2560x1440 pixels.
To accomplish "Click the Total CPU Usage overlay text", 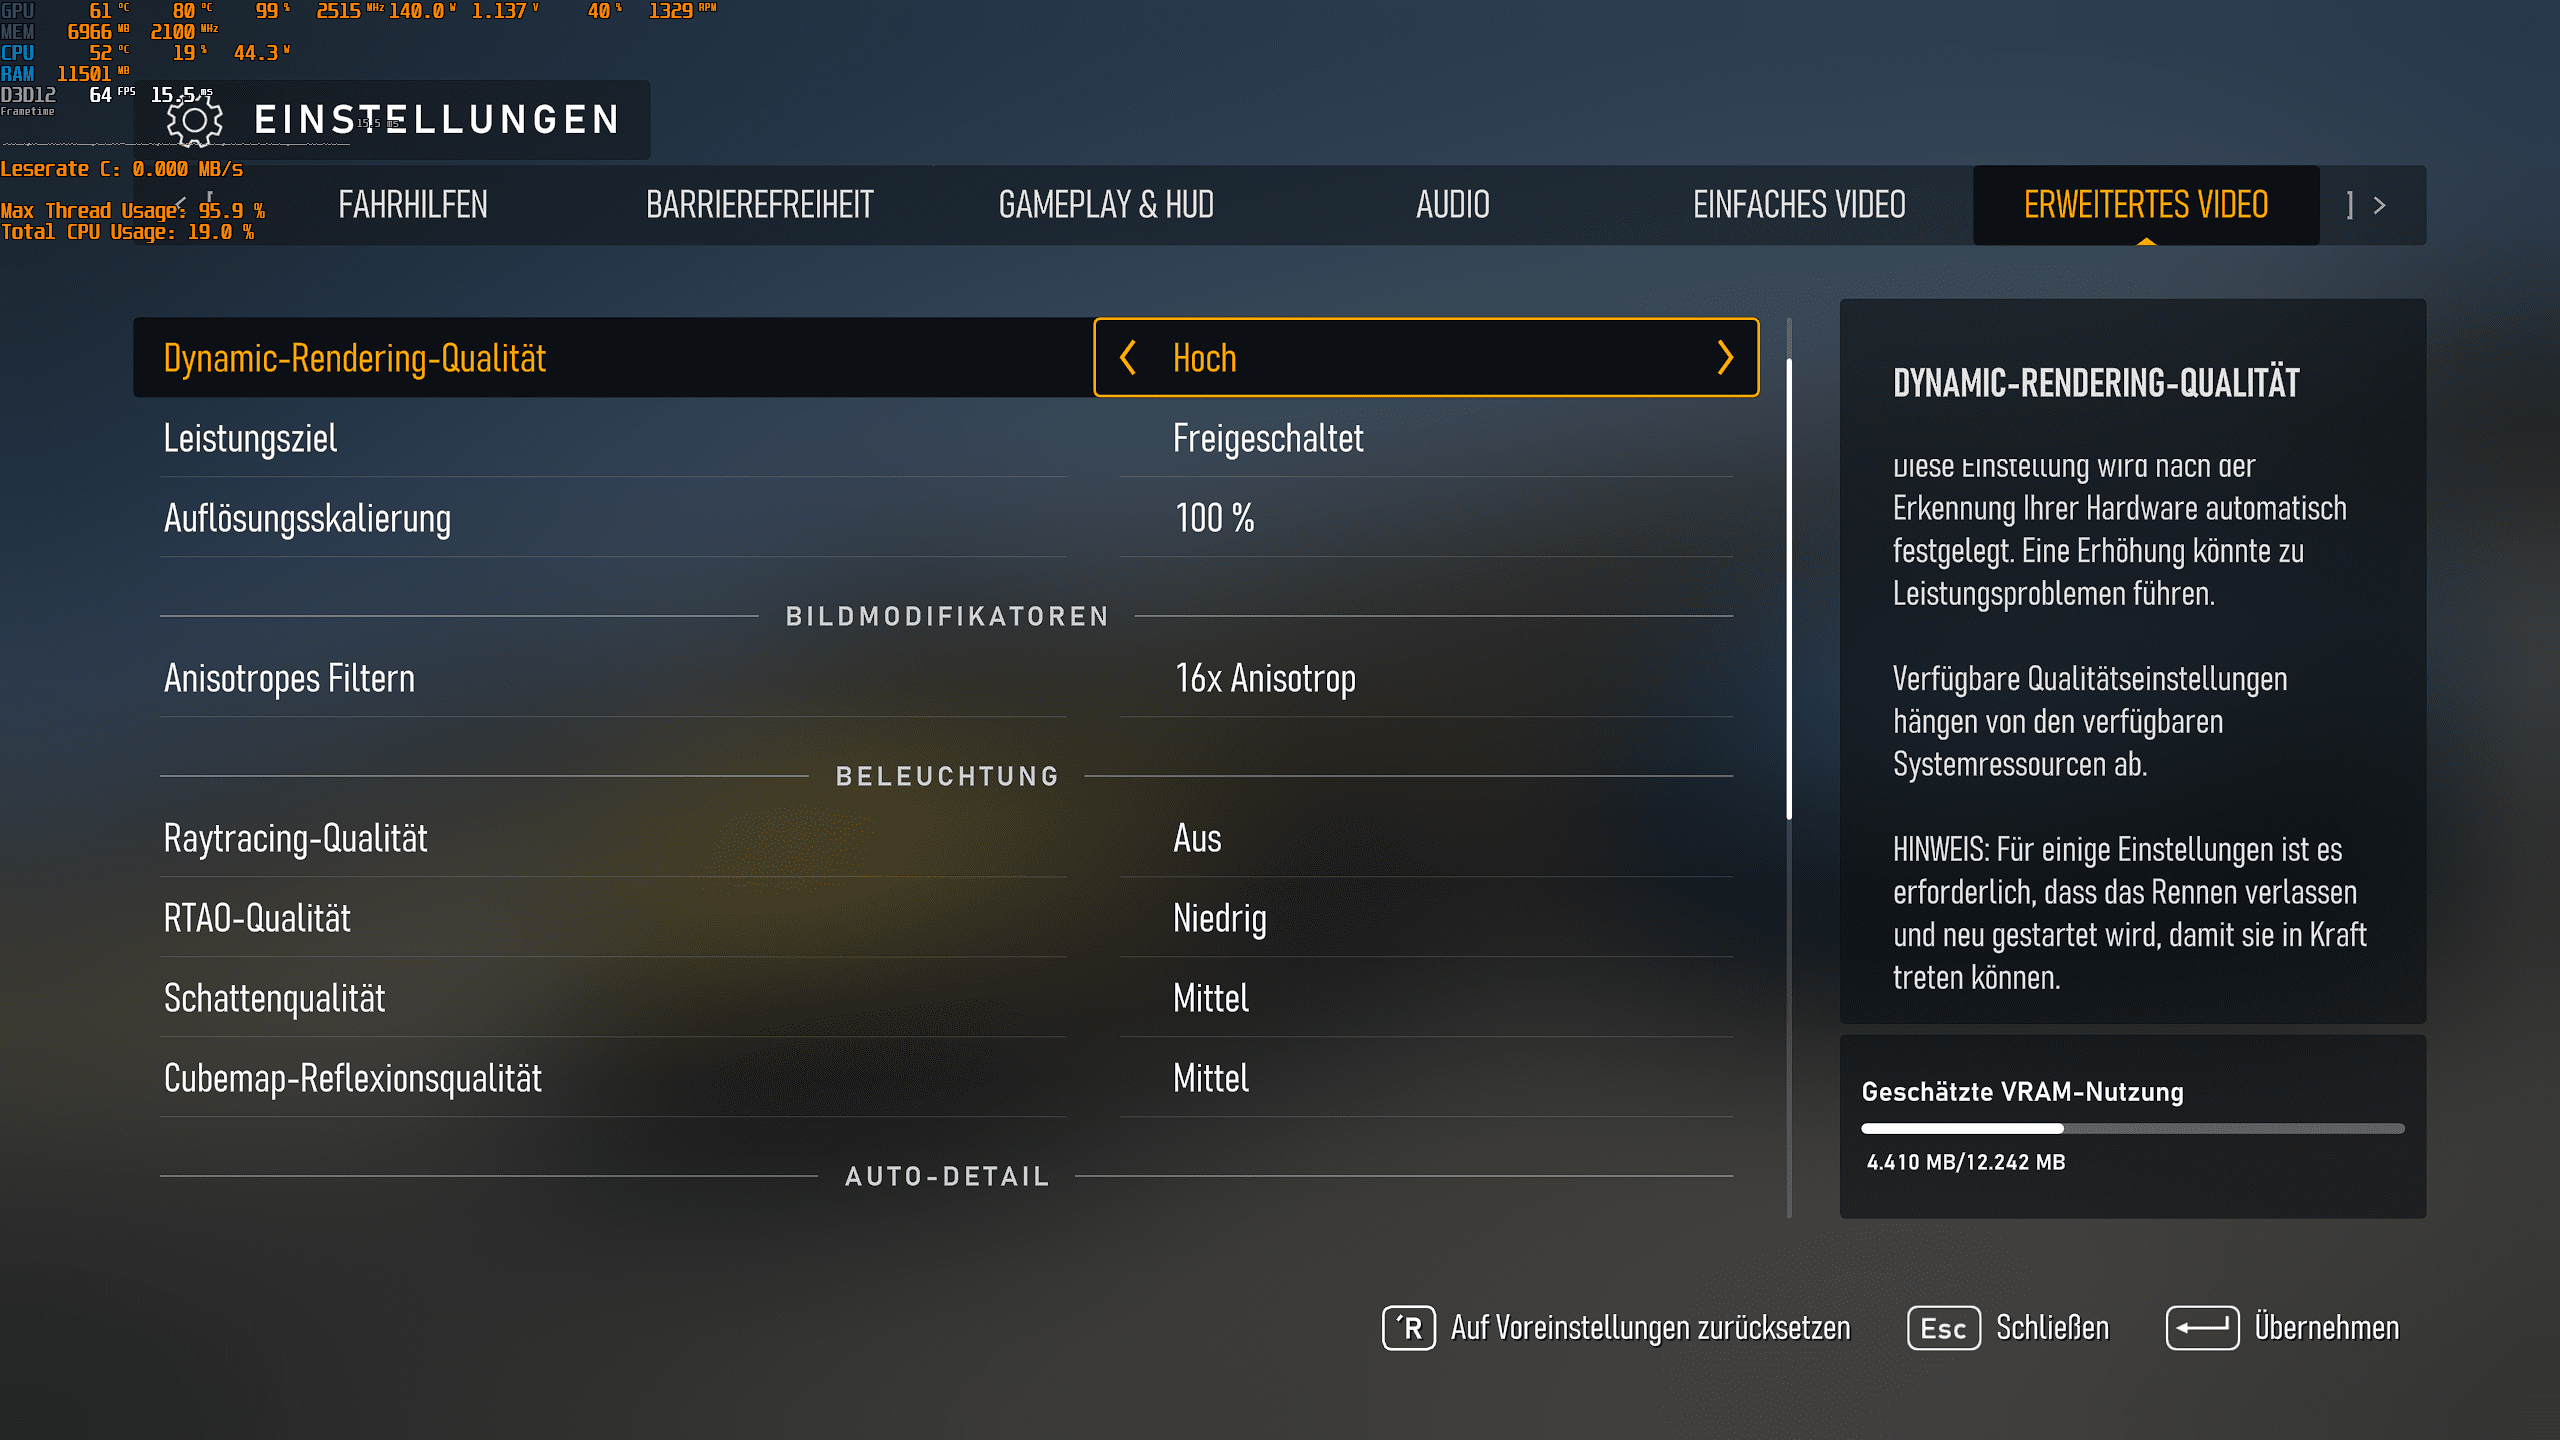I will [x=127, y=232].
